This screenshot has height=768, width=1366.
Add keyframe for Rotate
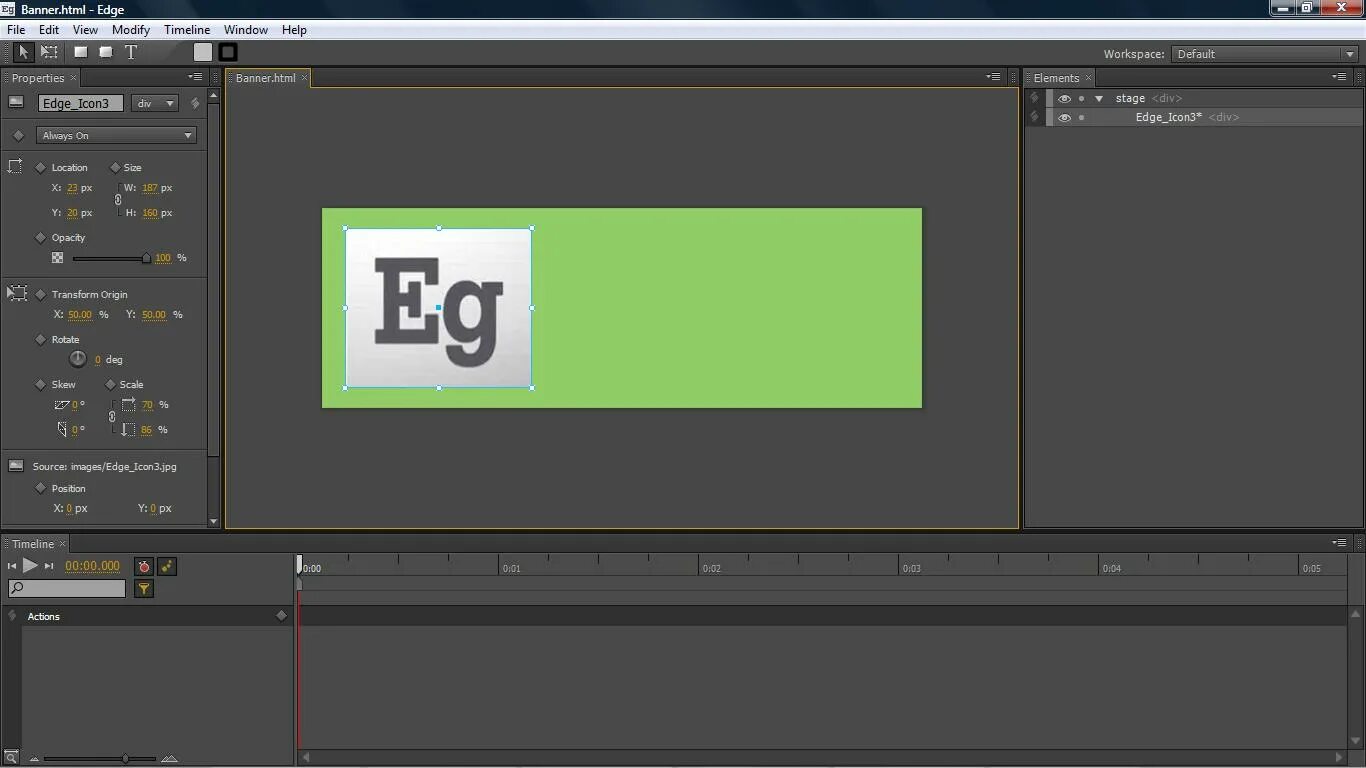[x=41, y=339]
